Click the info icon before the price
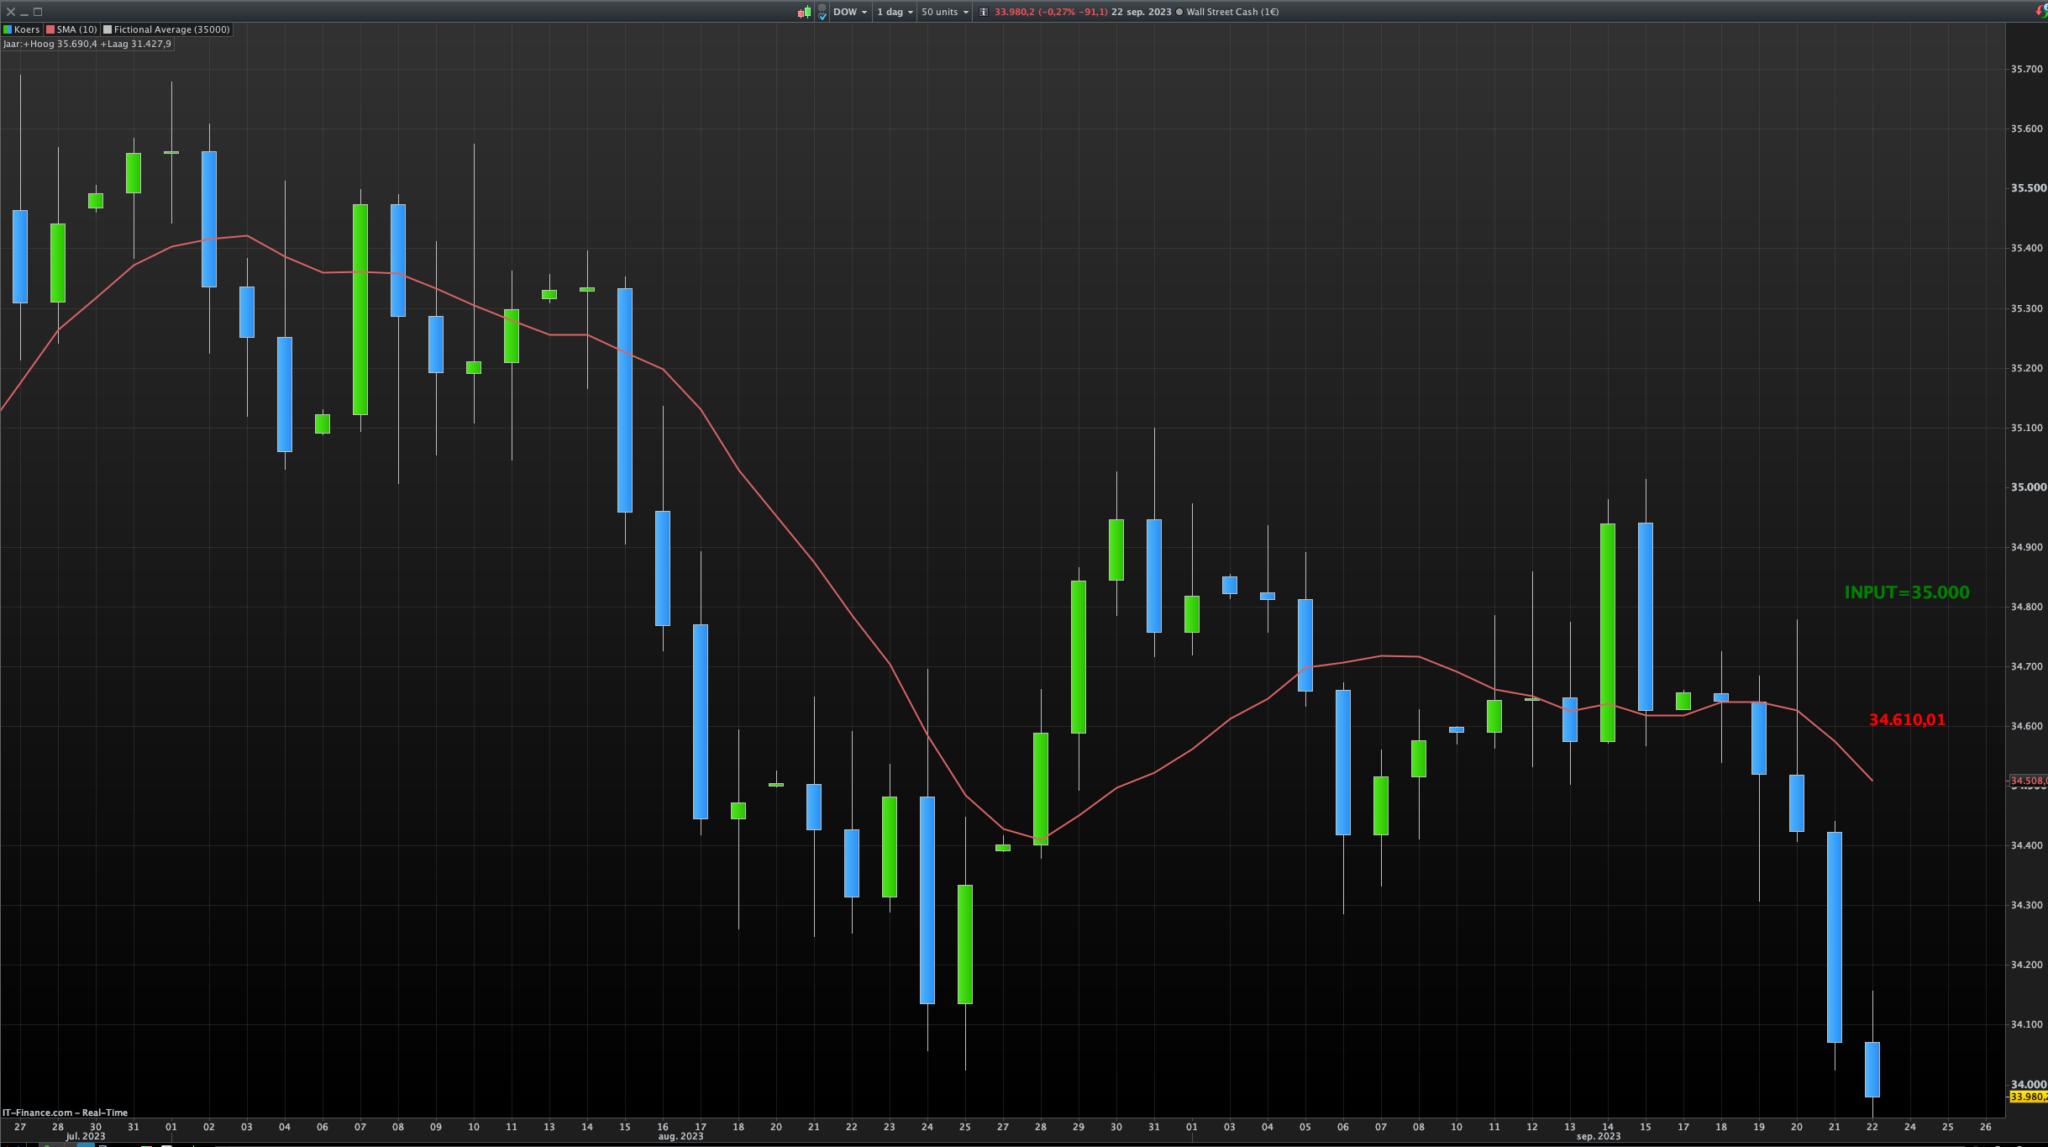The height and width of the screenshot is (1147, 2048). 983,12
